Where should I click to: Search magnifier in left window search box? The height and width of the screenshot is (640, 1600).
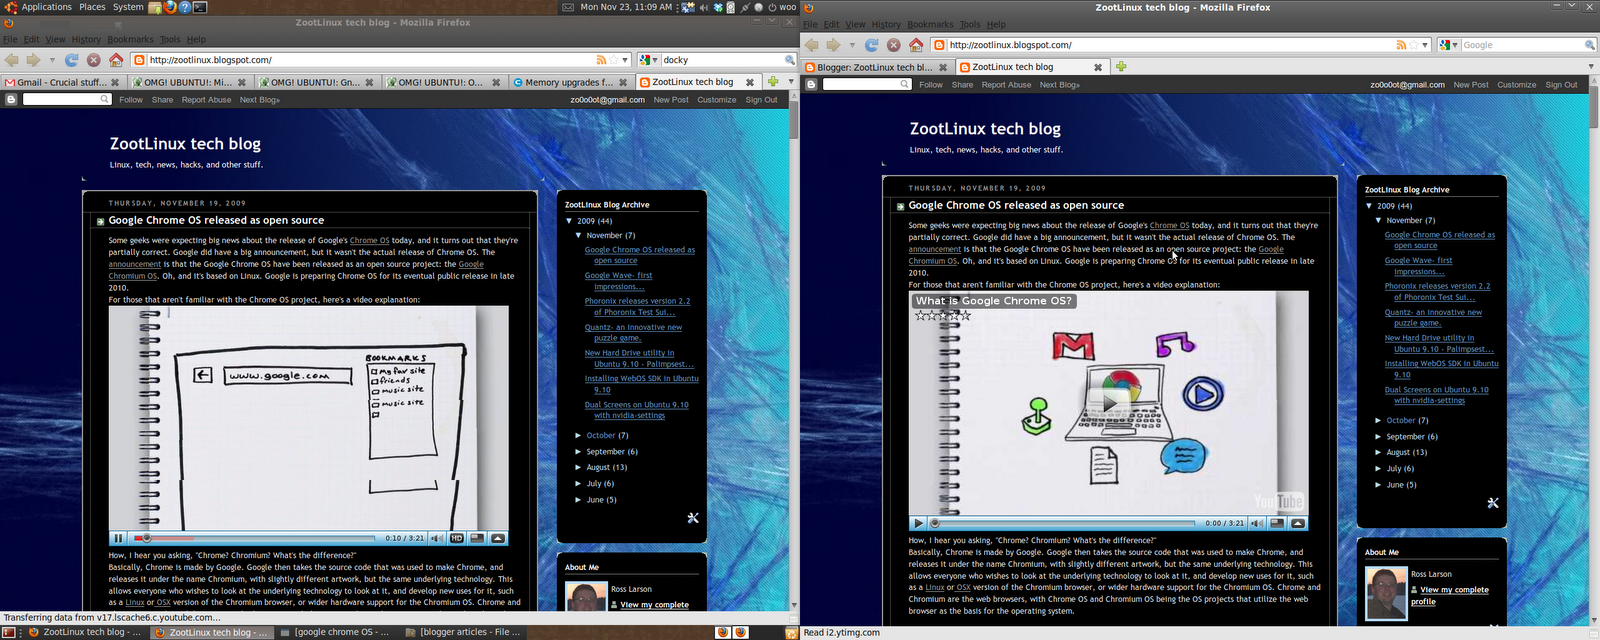click(789, 60)
